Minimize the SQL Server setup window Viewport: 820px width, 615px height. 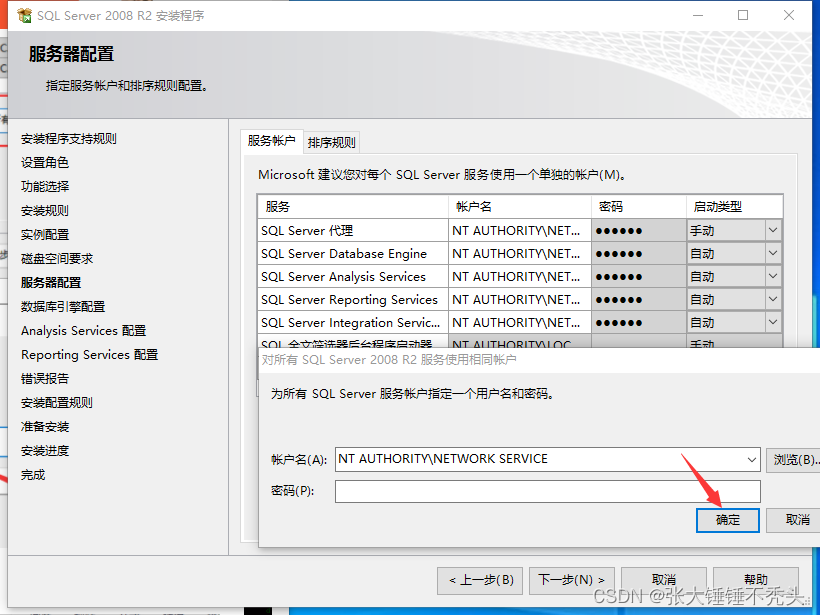[x=698, y=15]
